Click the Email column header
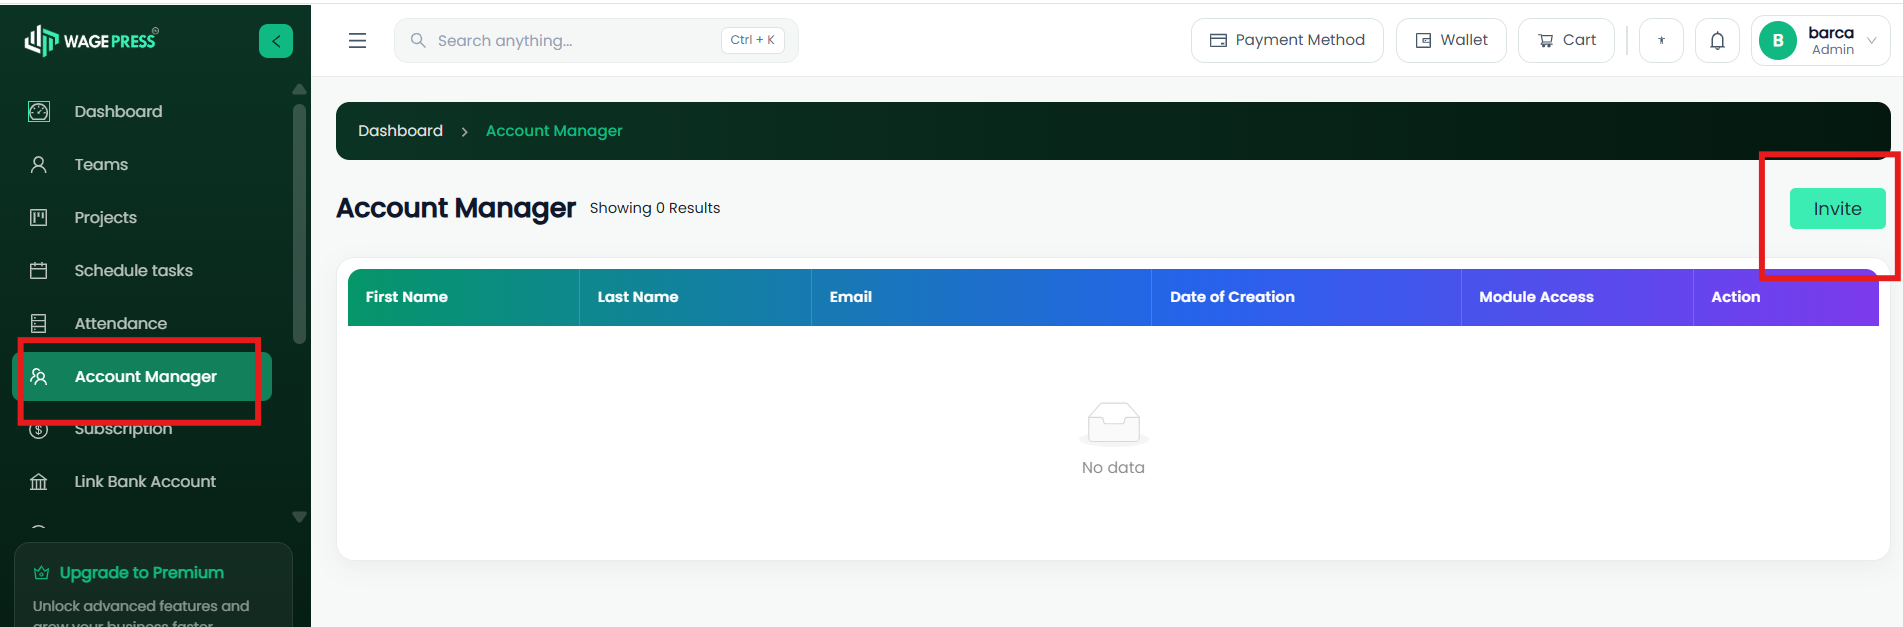Screen dimensions: 1903x627 tap(982, 297)
